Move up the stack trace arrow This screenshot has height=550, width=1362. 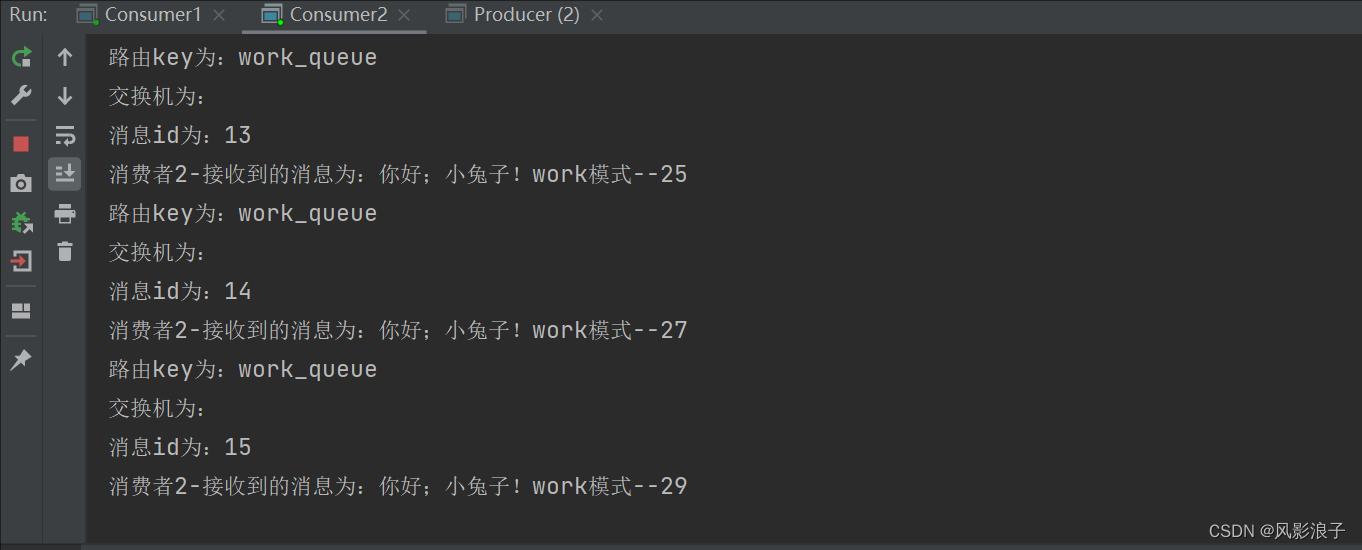point(65,58)
